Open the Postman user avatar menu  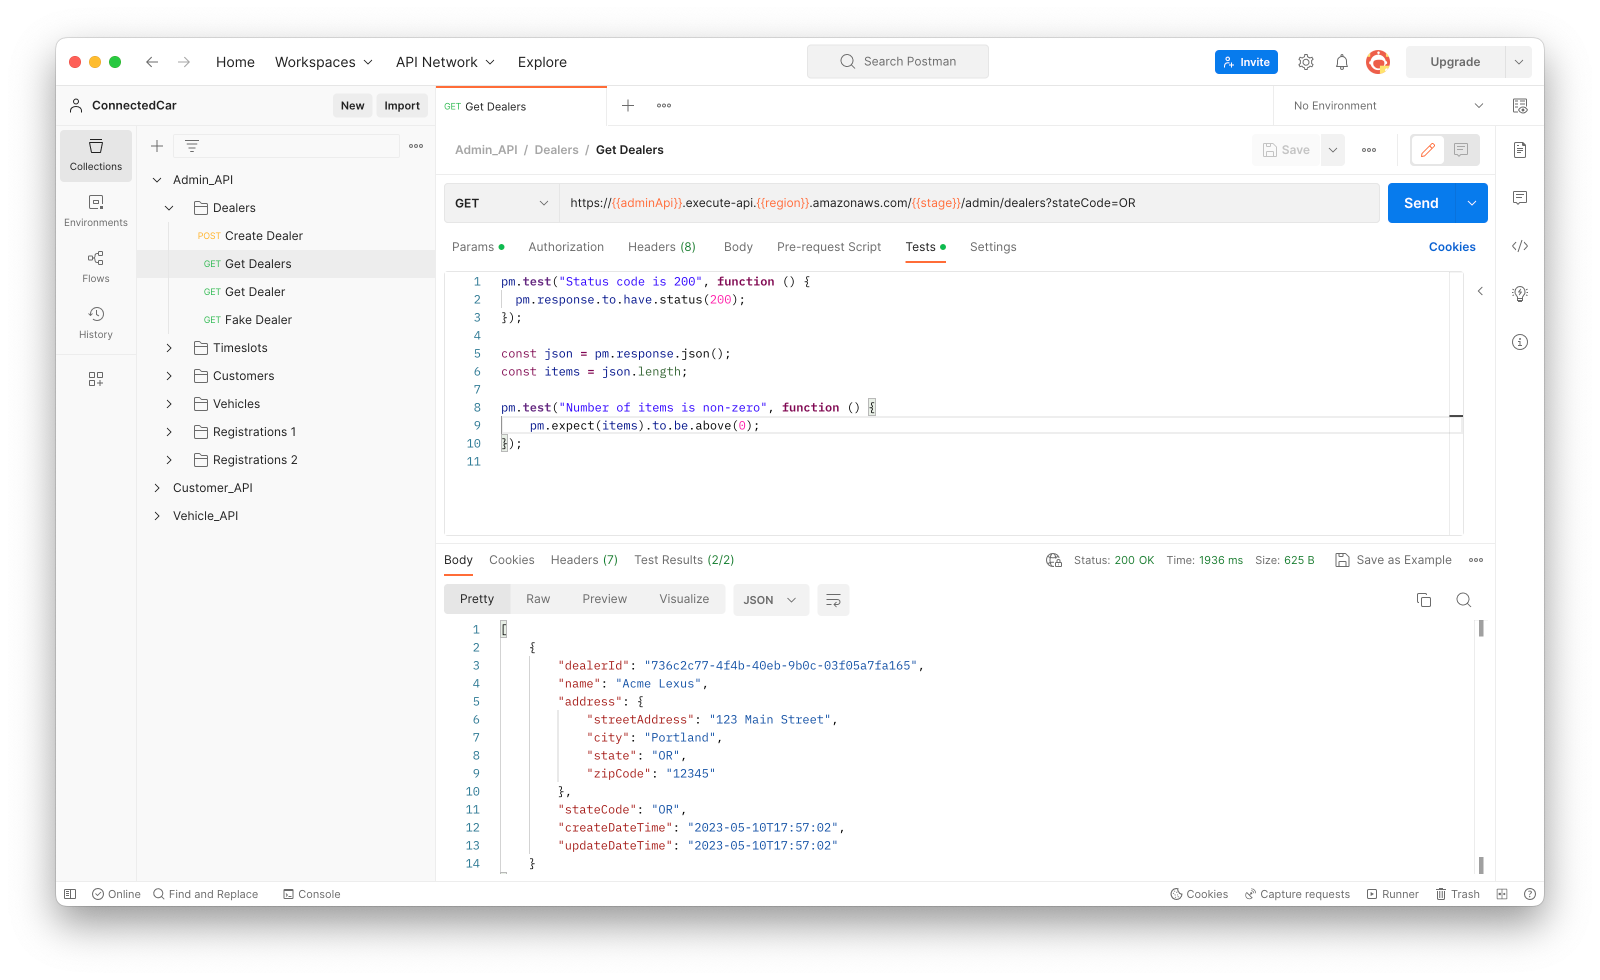tap(1378, 62)
